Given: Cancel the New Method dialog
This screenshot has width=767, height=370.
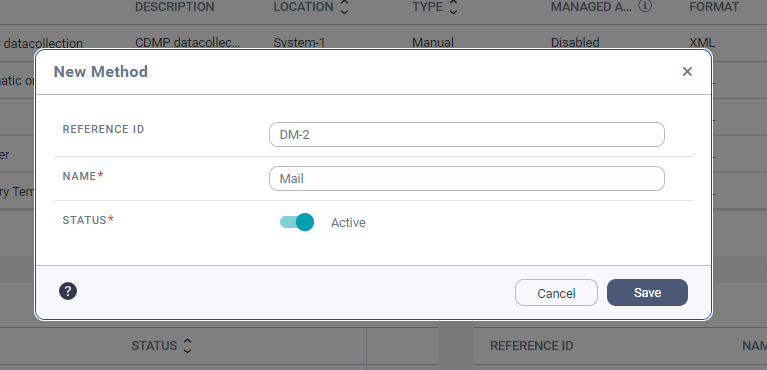Looking at the screenshot, I should coord(556,293).
